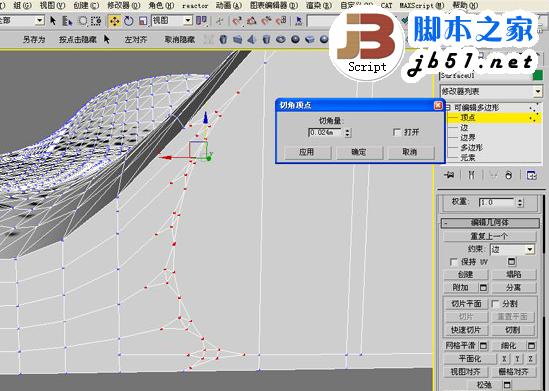Toggle the Percent Snap icon

pyautogui.click(x=266, y=21)
